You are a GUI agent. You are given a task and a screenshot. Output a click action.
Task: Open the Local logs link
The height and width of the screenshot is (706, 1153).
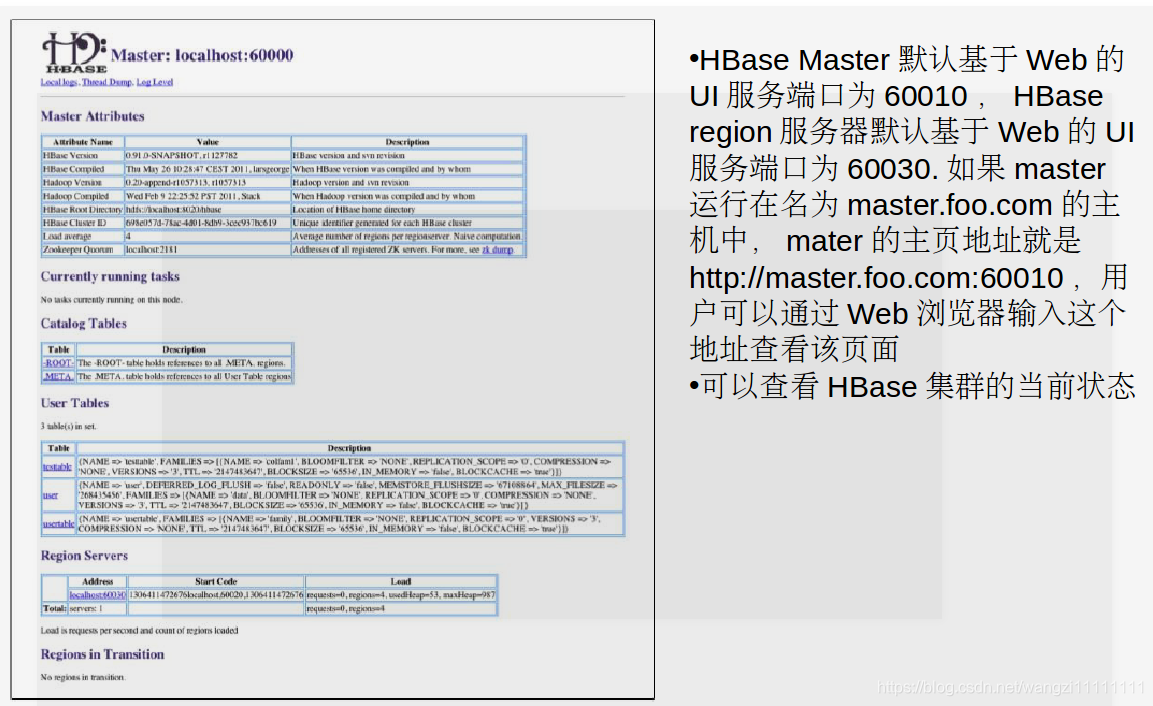(x=59, y=82)
